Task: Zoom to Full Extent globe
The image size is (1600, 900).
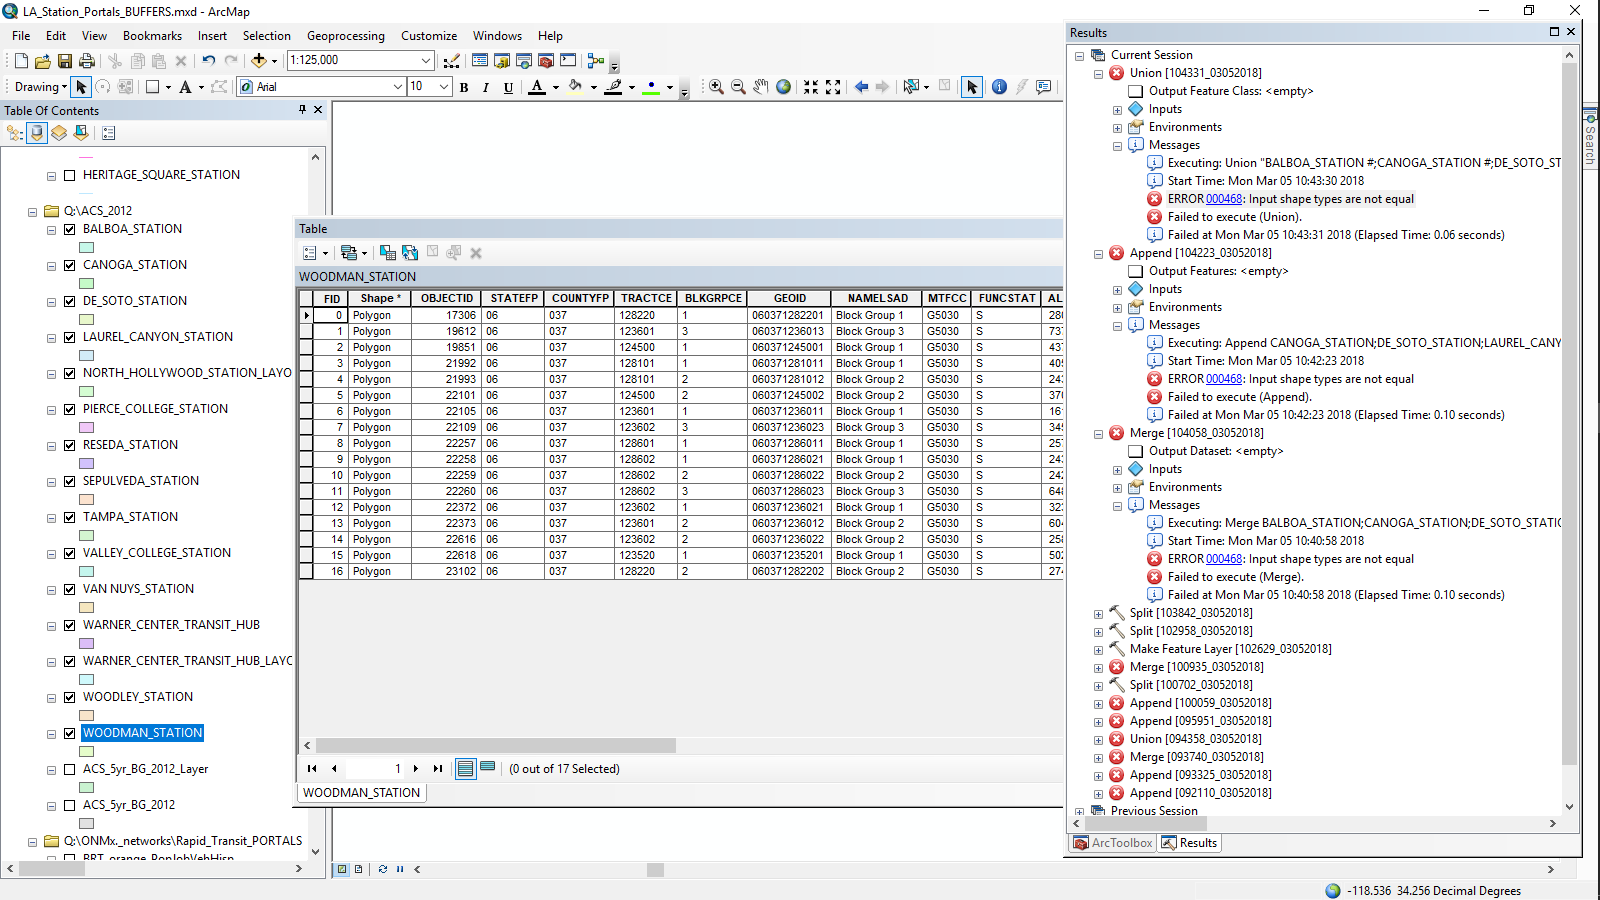Action: 783,87
